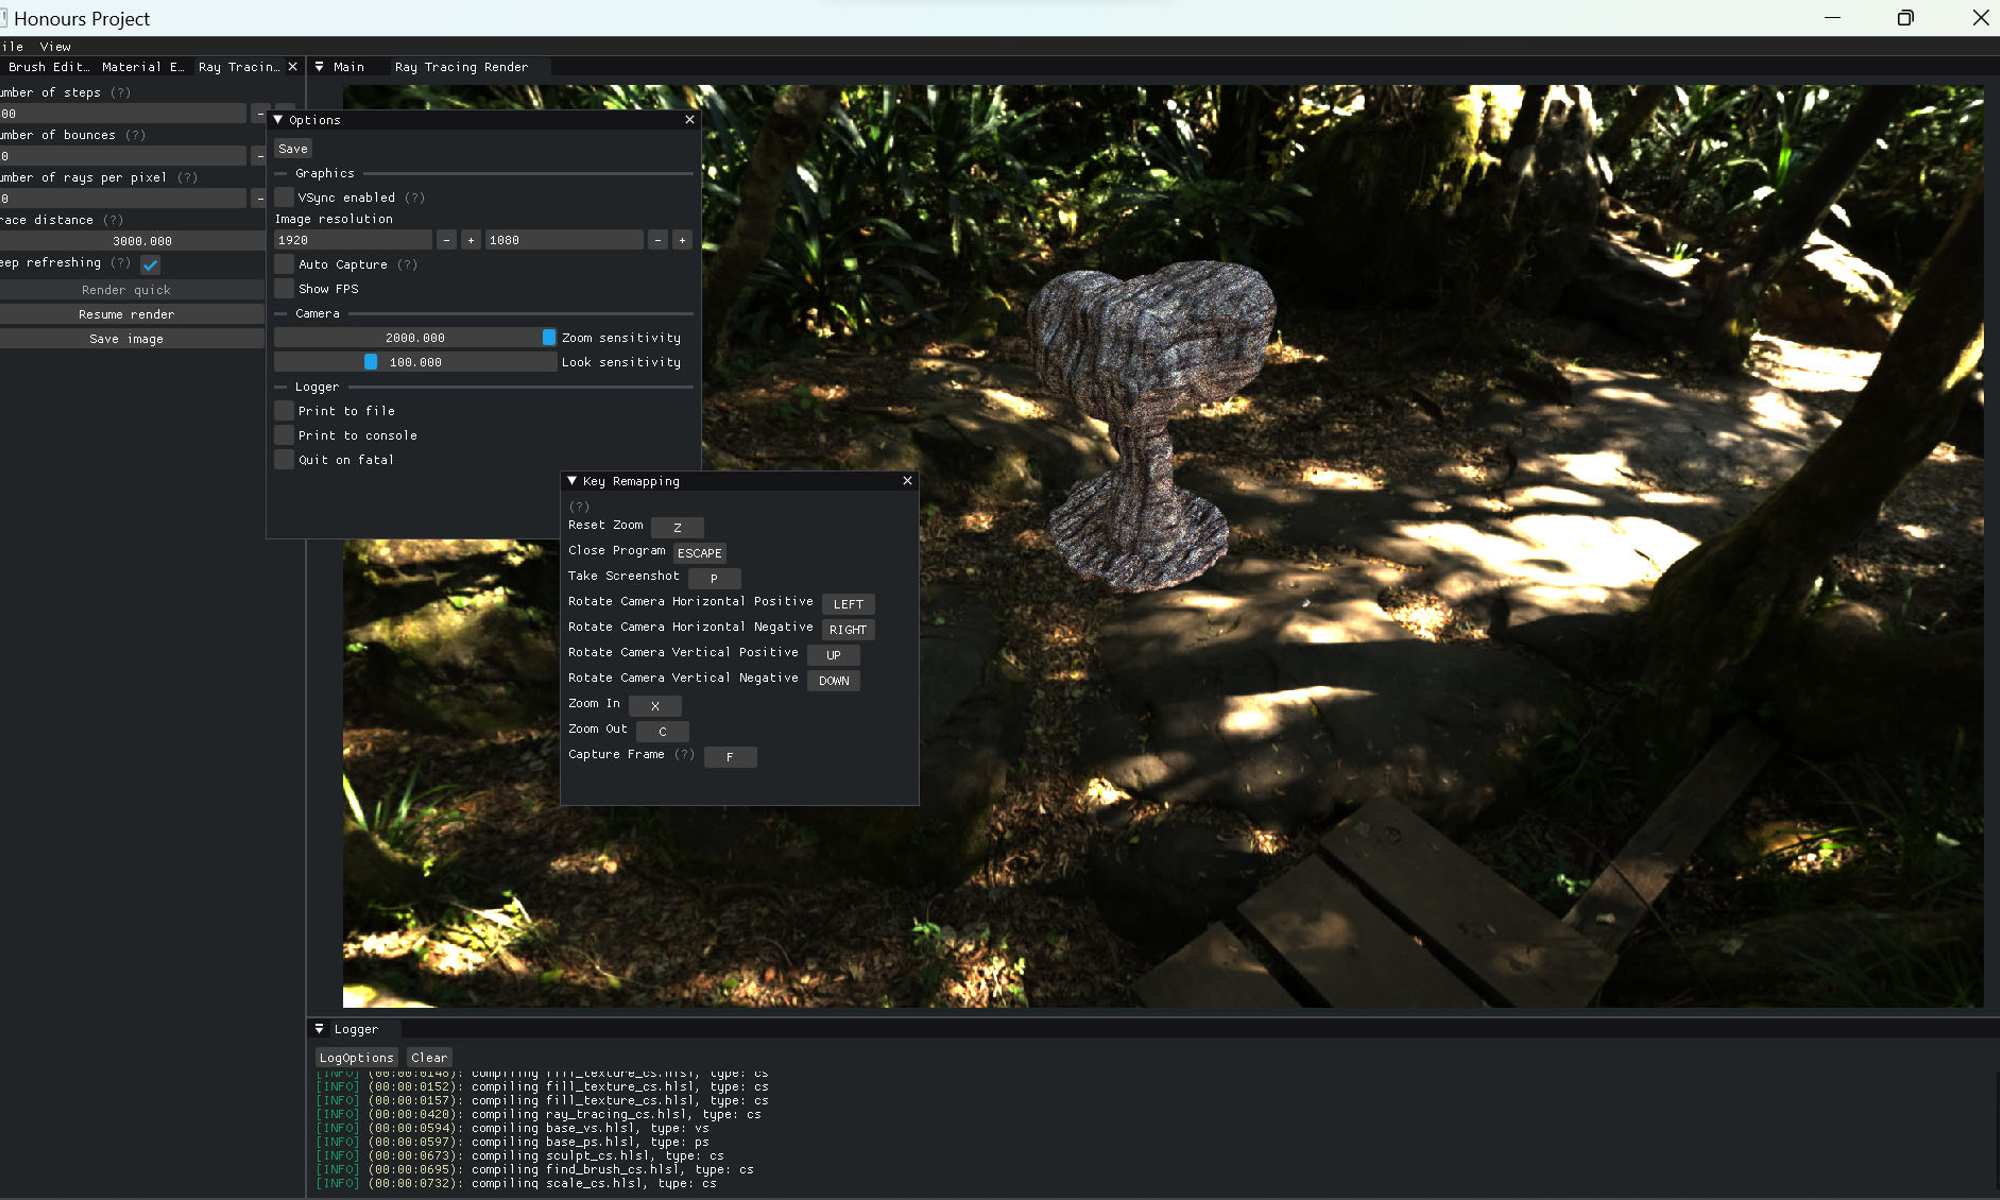Click the help (?) marker next to VSync enabled
The height and width of the screenshot is (1200, 2000).
[415, 198]
